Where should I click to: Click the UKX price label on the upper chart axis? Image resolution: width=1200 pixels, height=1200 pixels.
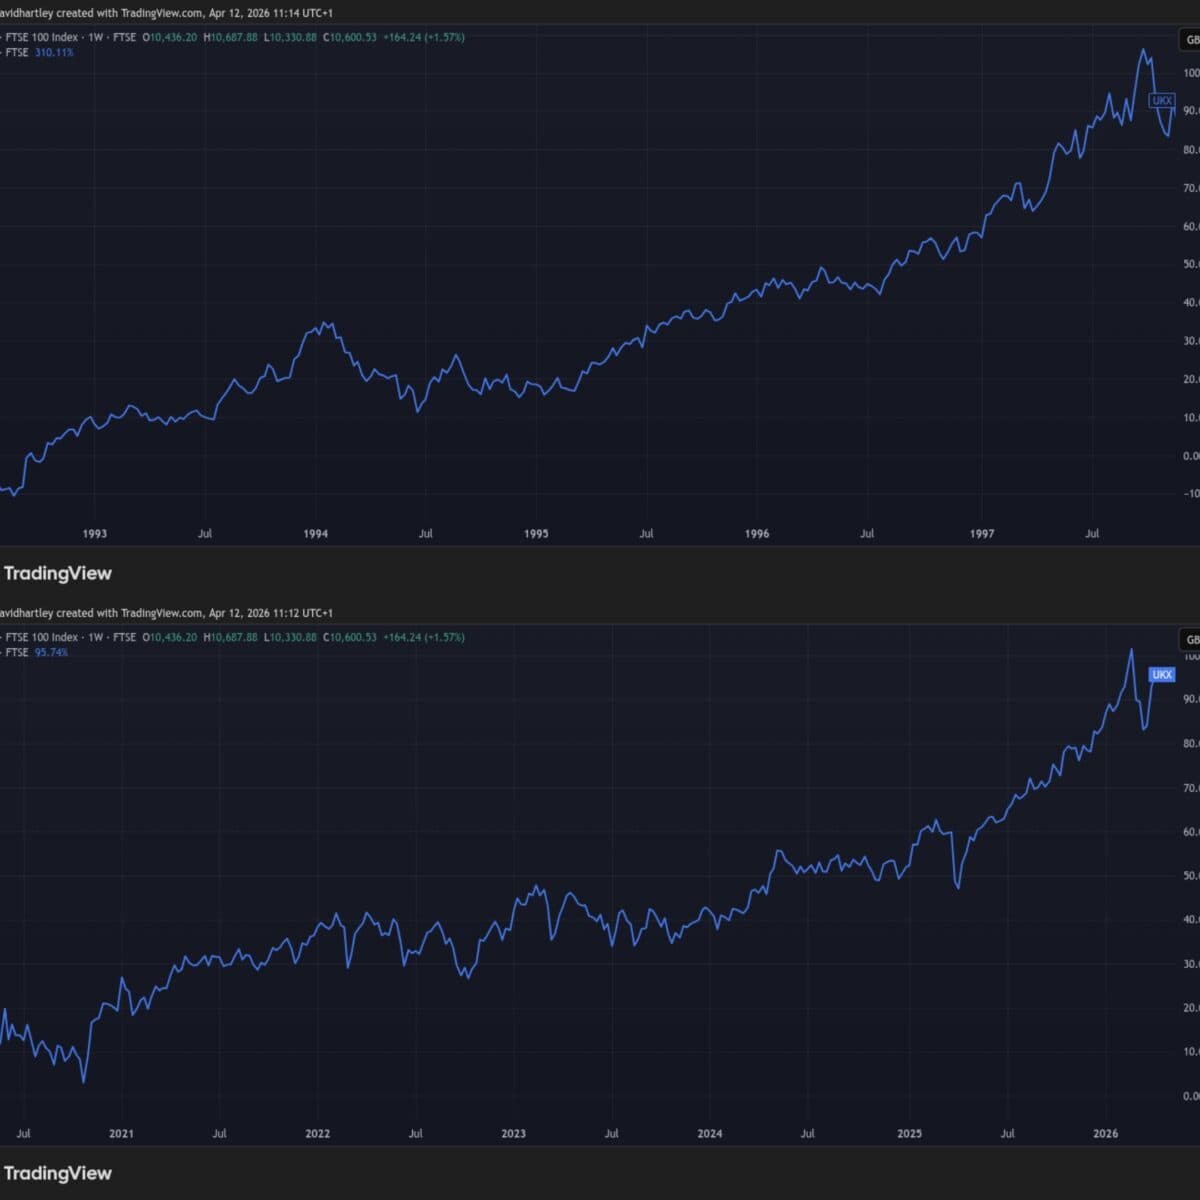point(1161,101)
